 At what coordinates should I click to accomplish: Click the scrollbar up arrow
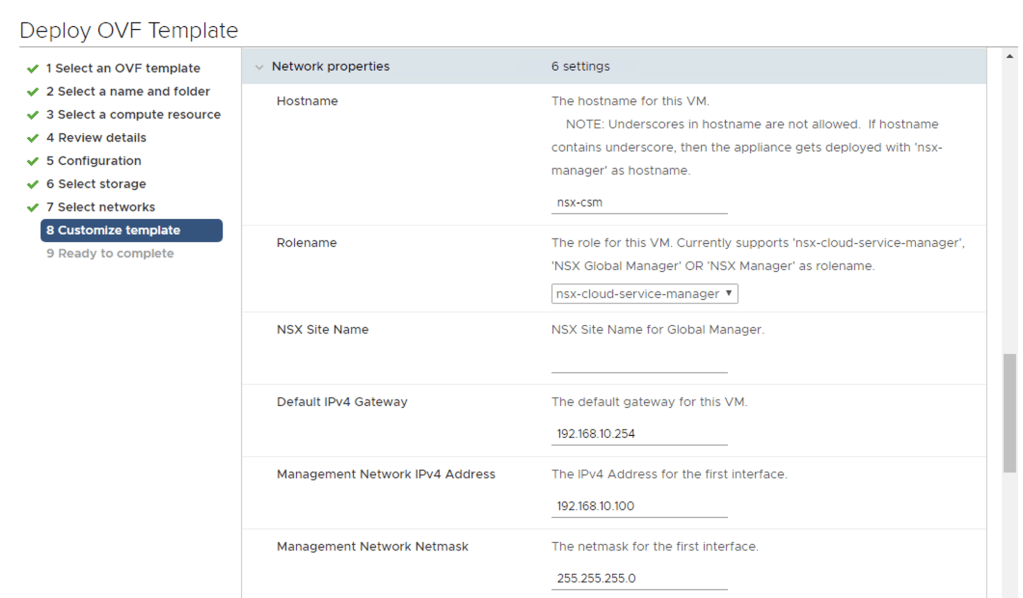tap(1009, 56)
